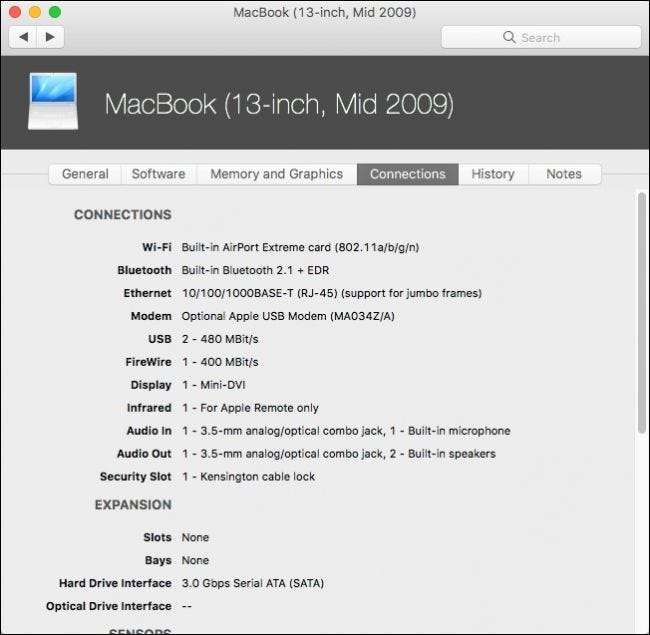Image resolution: width=650 pixels, height=635 pixels.
Task: Select the '1 - Mini-DVI' value
Action: click(x=214, y=385)
